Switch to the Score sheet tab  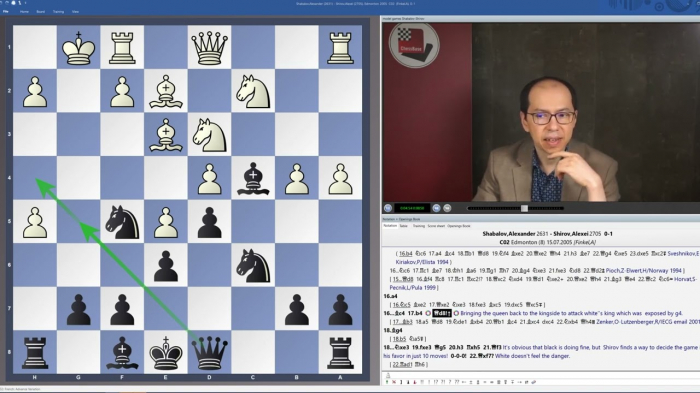[x=436, y=226]
